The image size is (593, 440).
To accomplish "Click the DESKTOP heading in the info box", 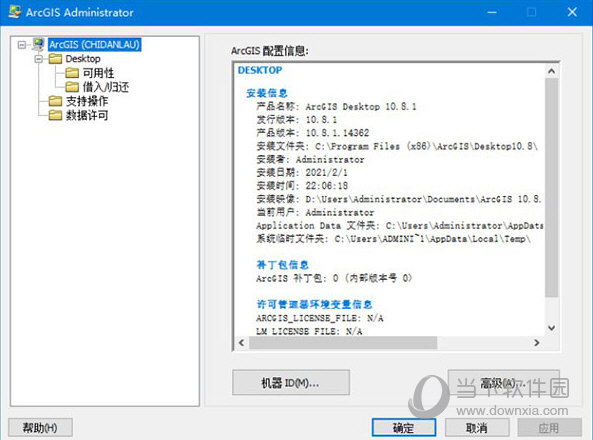I will click(x=260, y=70).
